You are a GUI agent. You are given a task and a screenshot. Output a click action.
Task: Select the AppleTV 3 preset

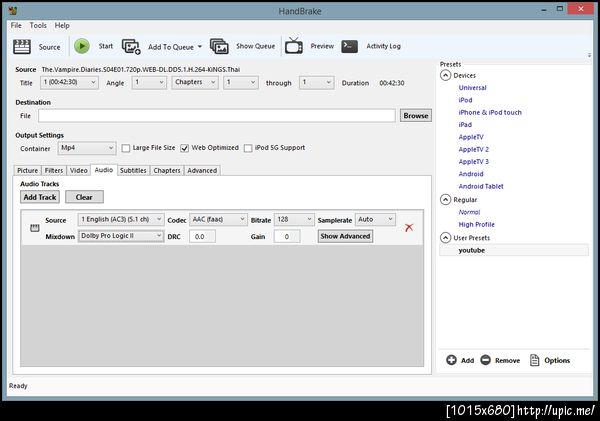pos(474,162)
